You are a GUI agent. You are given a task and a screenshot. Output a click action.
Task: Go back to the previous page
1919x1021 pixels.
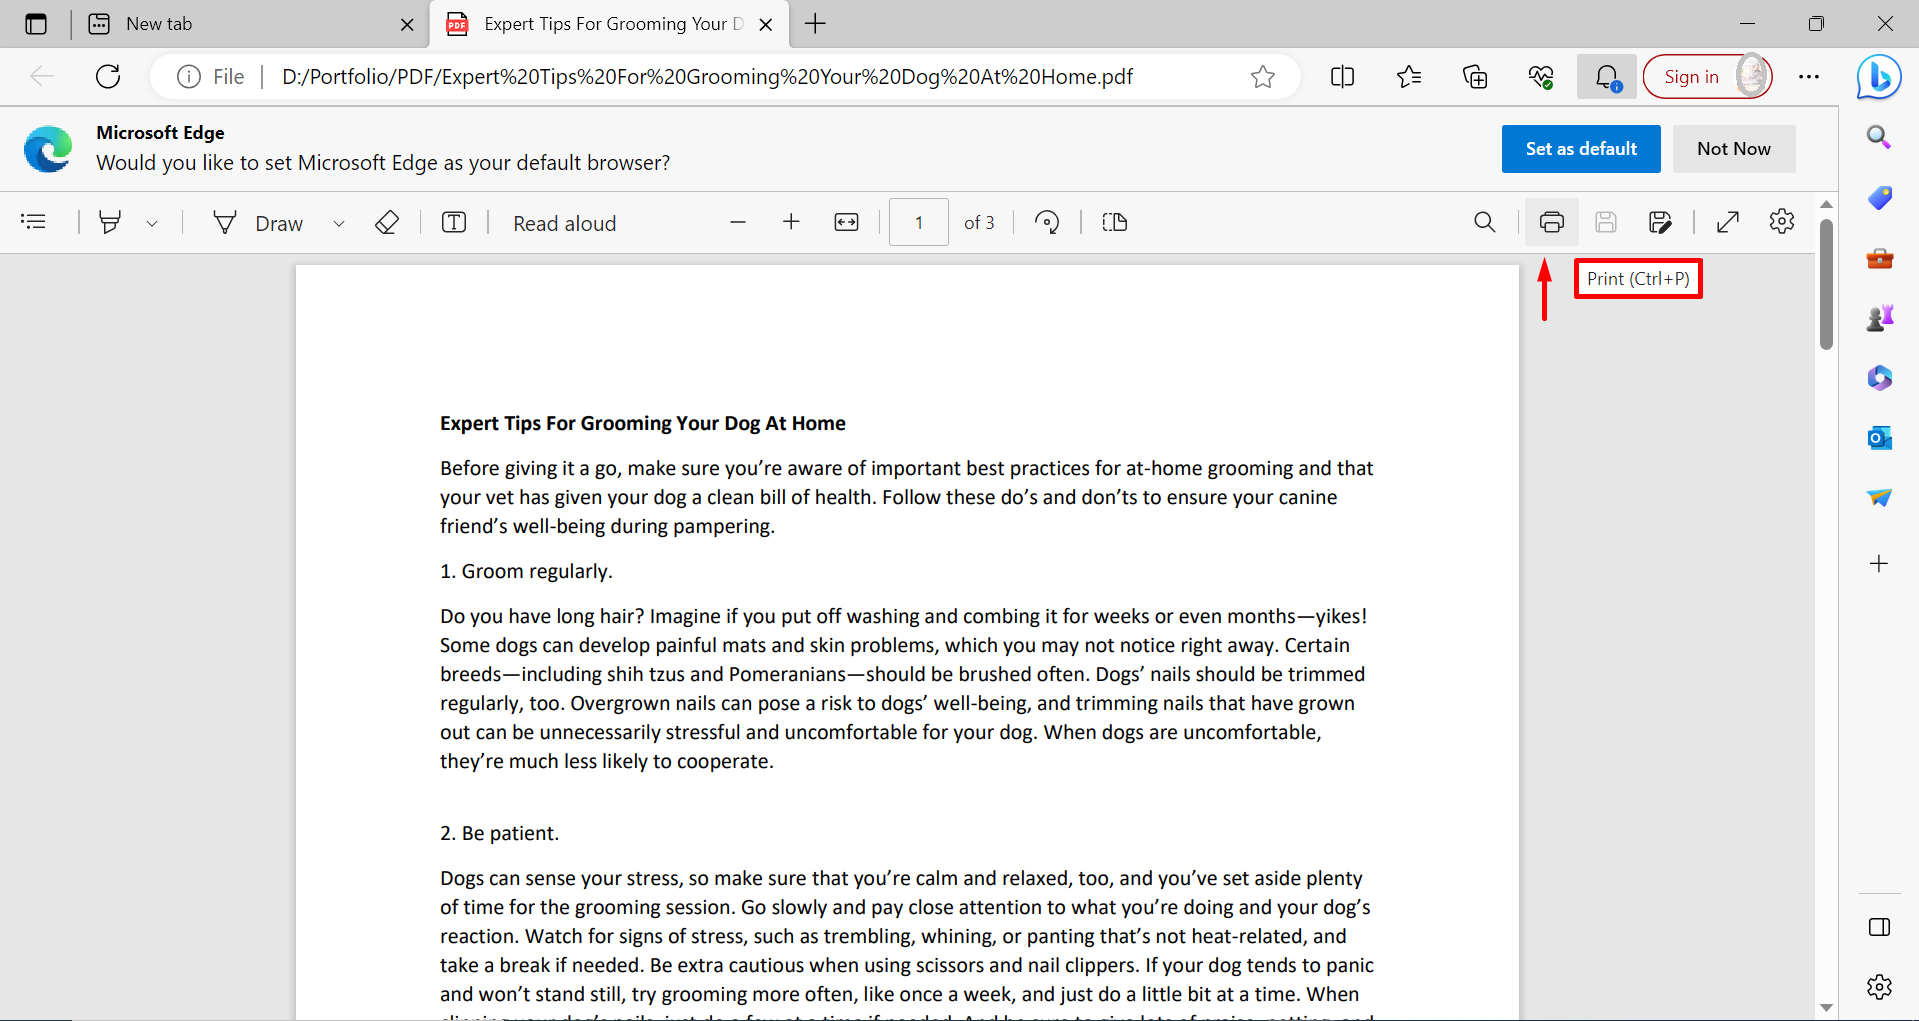[x=42, y=77]
